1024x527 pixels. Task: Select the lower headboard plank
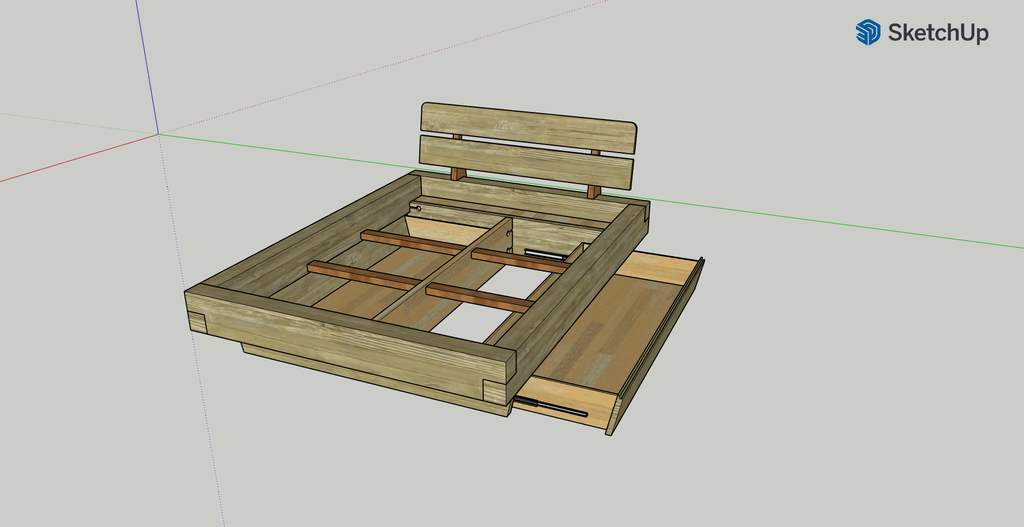(526, 163)
